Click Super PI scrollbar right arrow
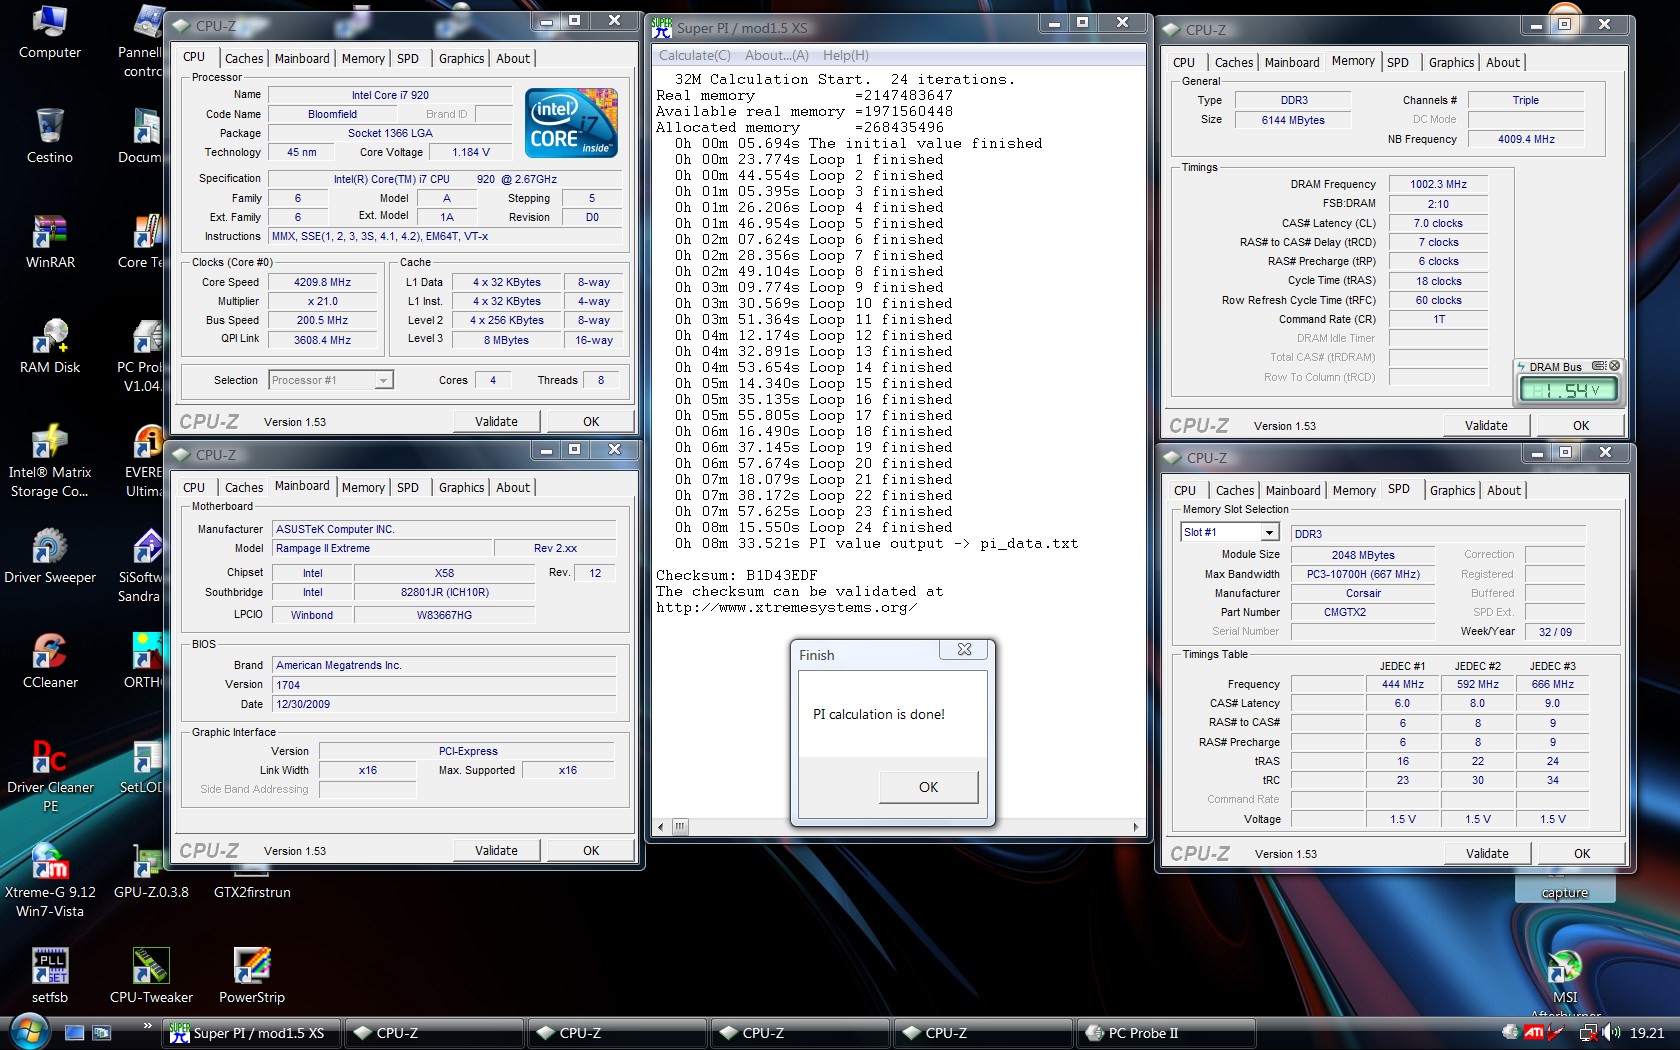 (x=1135, y=827)
